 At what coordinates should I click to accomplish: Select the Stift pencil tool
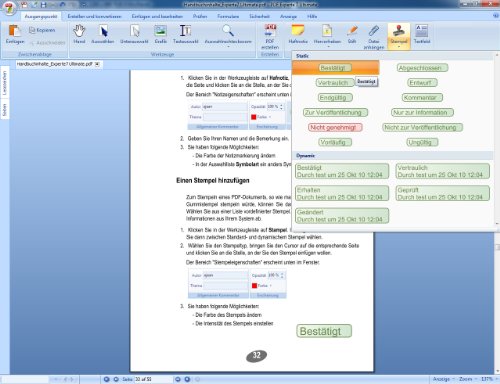[x=352, y=34]
